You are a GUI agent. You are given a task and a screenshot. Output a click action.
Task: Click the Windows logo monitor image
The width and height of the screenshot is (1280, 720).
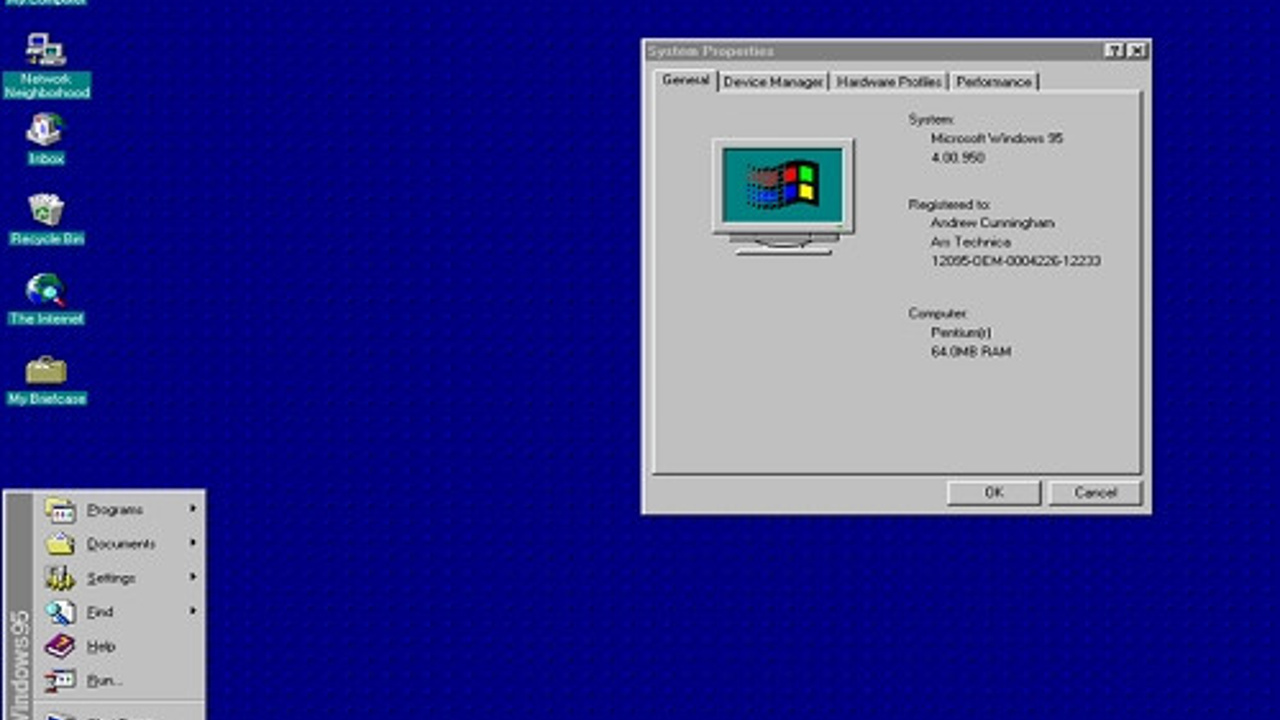(783, 196)
